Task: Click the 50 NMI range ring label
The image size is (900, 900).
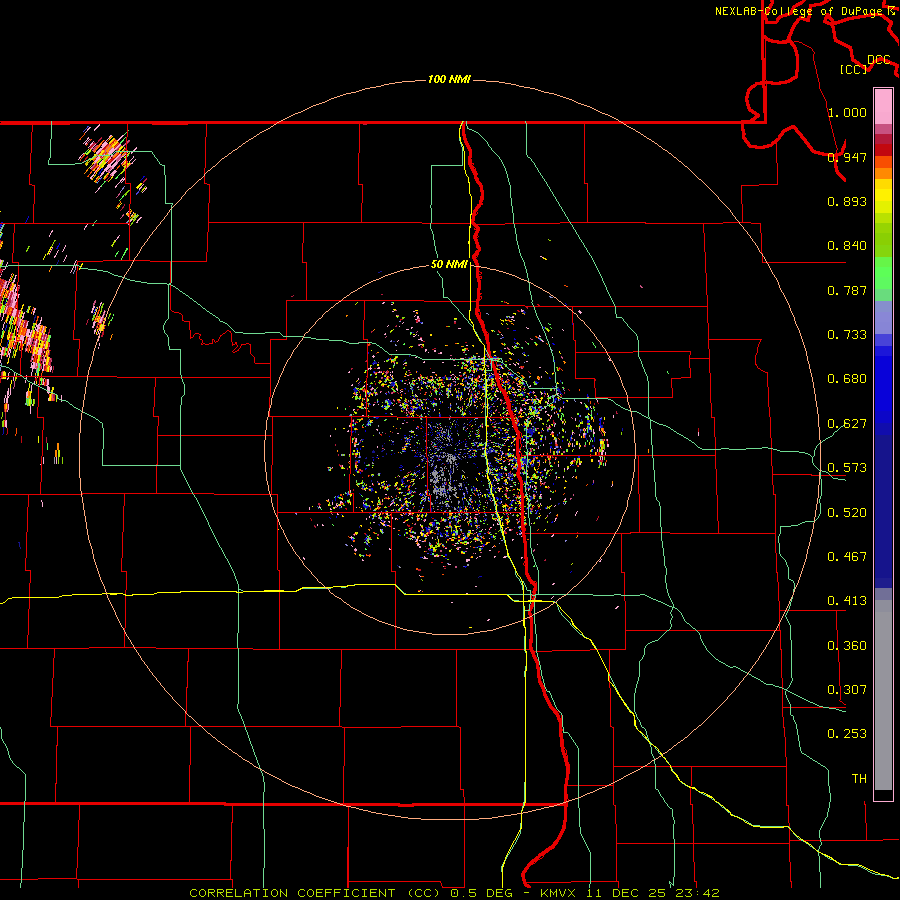Action: pyautogui.click(x=449, y=265)
